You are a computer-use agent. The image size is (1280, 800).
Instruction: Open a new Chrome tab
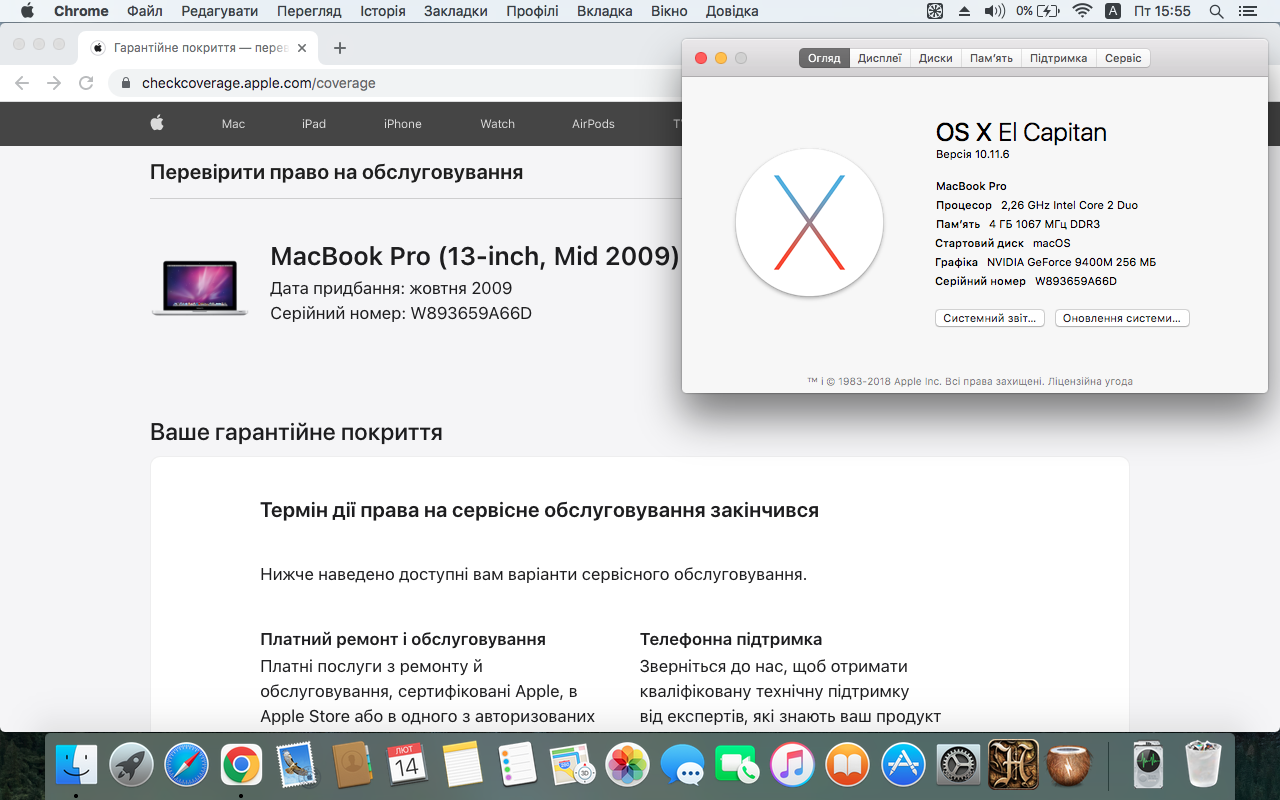(x=340, y=48)
